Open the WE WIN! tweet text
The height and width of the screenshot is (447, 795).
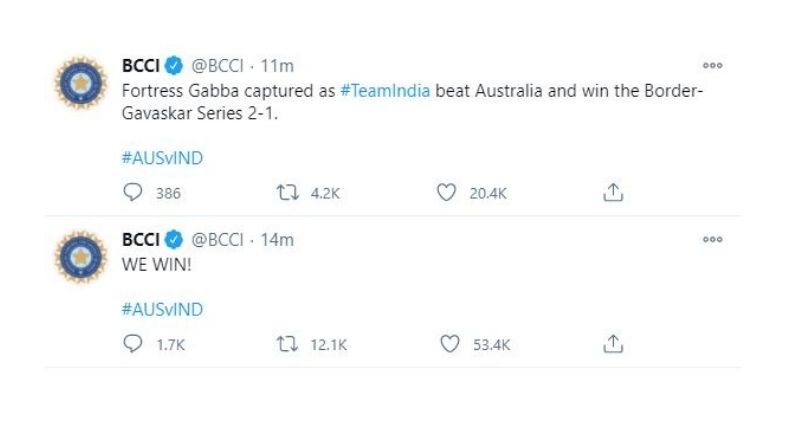pyautogui.click(x=157, y=265)
